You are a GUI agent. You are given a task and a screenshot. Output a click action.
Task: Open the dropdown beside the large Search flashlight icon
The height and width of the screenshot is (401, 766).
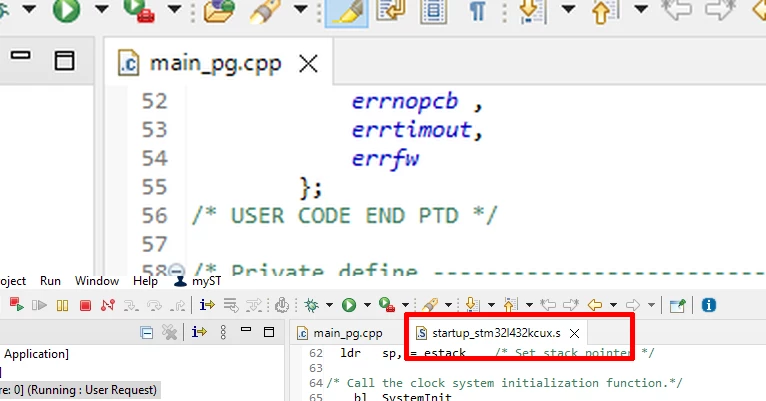(x=300, y=8)
